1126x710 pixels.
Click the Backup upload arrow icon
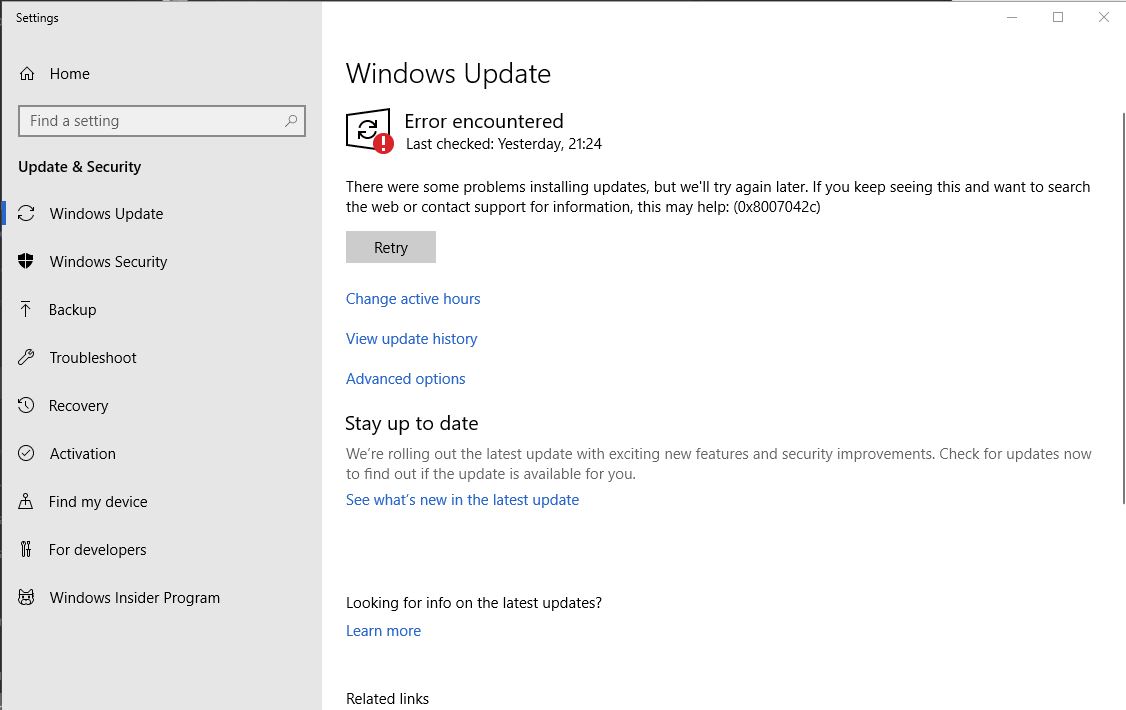[26, 309]
